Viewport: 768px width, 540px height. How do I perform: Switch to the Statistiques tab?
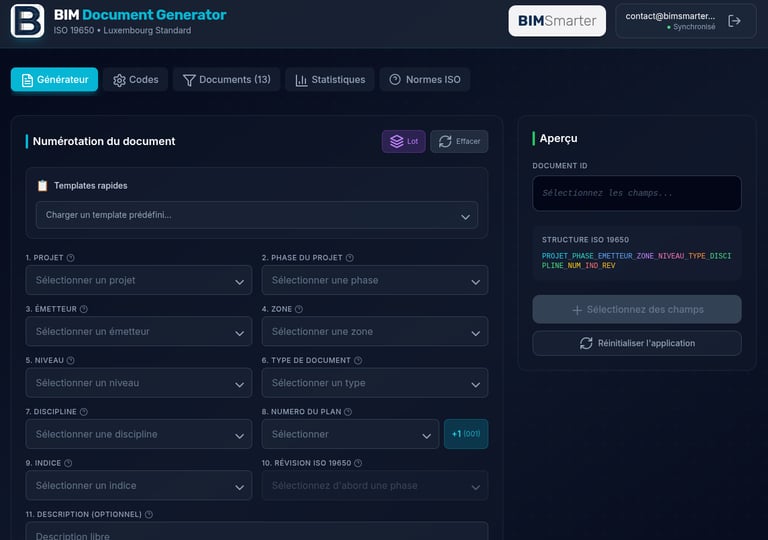(330, 79)
